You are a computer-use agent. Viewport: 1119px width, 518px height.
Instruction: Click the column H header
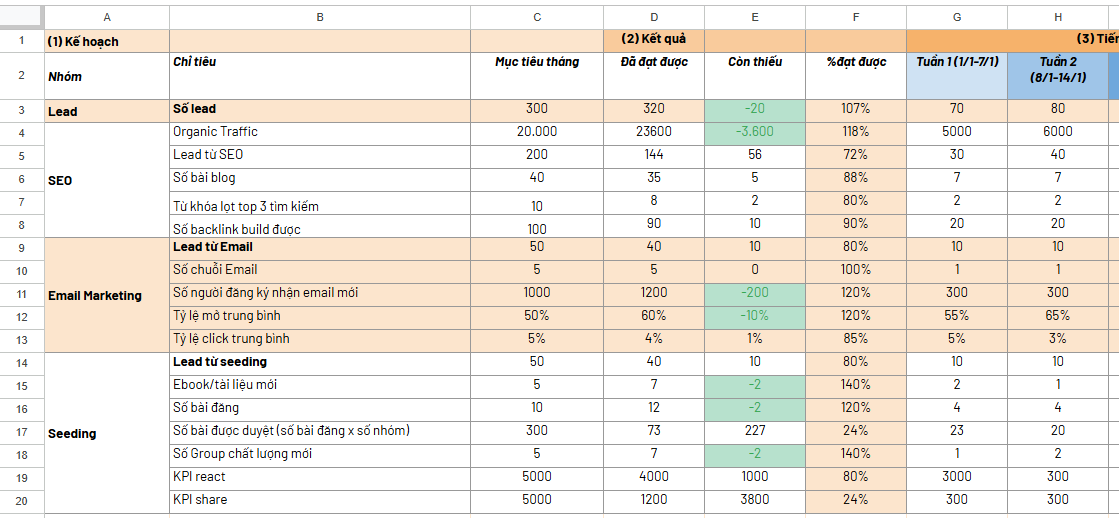1057,17
